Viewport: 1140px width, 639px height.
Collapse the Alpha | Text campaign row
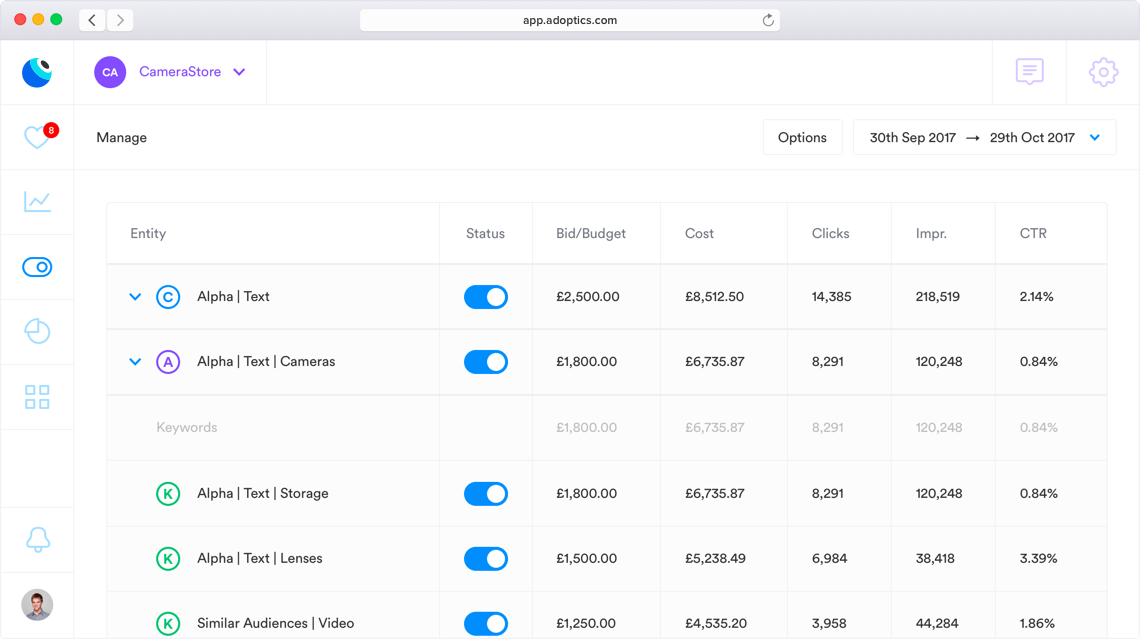[x=135, y=297]
